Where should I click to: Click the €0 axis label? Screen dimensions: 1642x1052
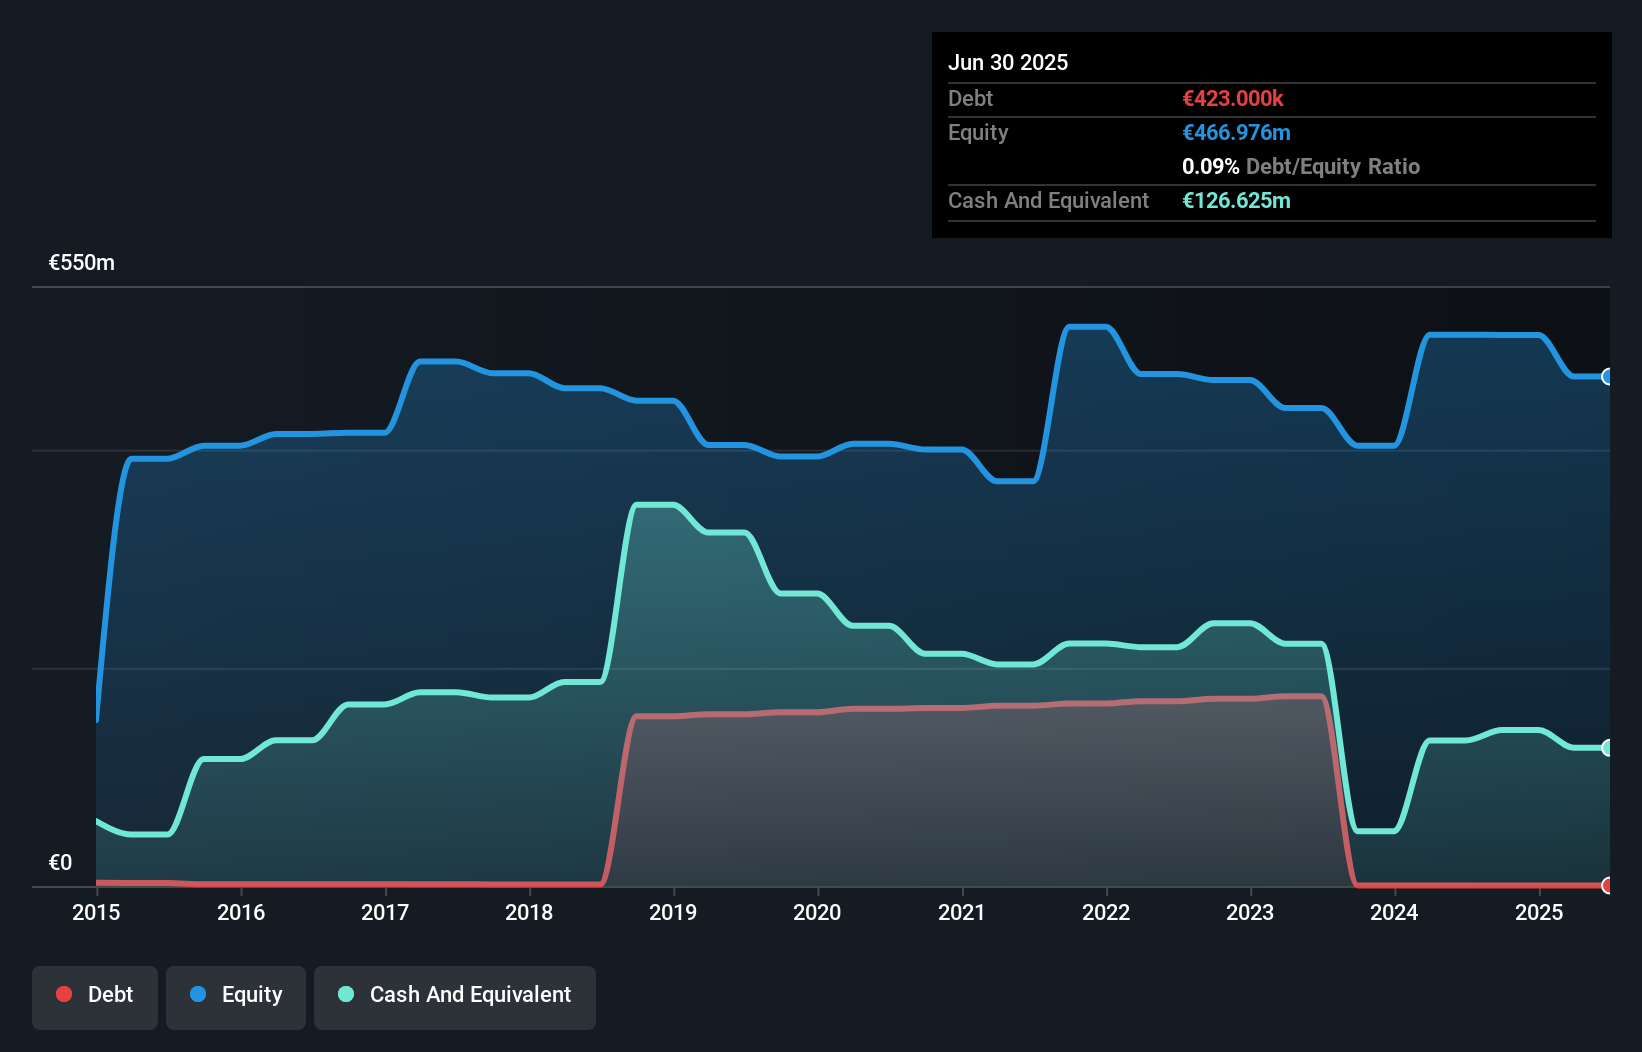(x=61, y=861)
